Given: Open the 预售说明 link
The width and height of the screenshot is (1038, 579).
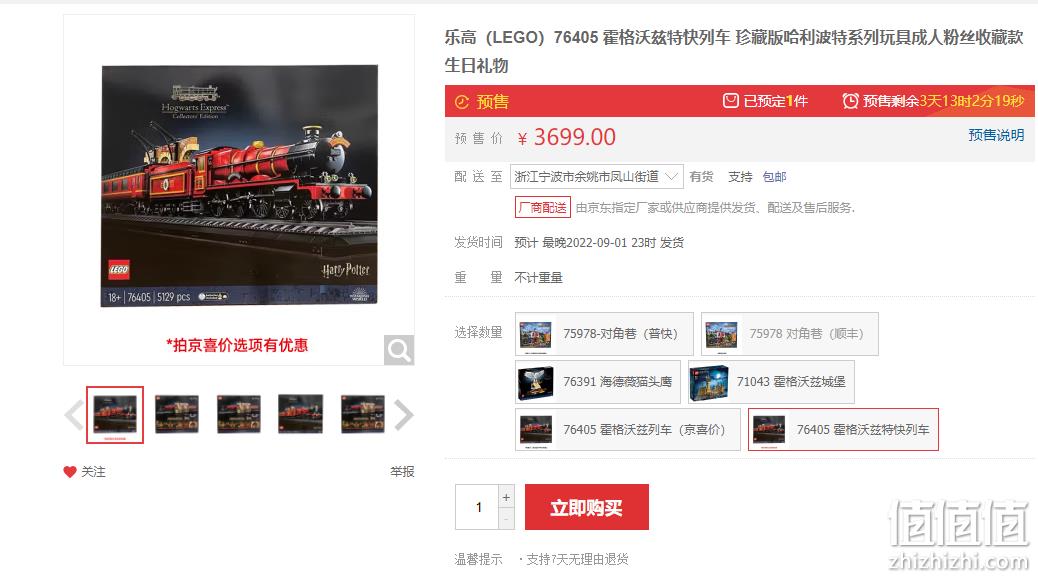Looking at the screenshot, I should click(x=996, y=136).
